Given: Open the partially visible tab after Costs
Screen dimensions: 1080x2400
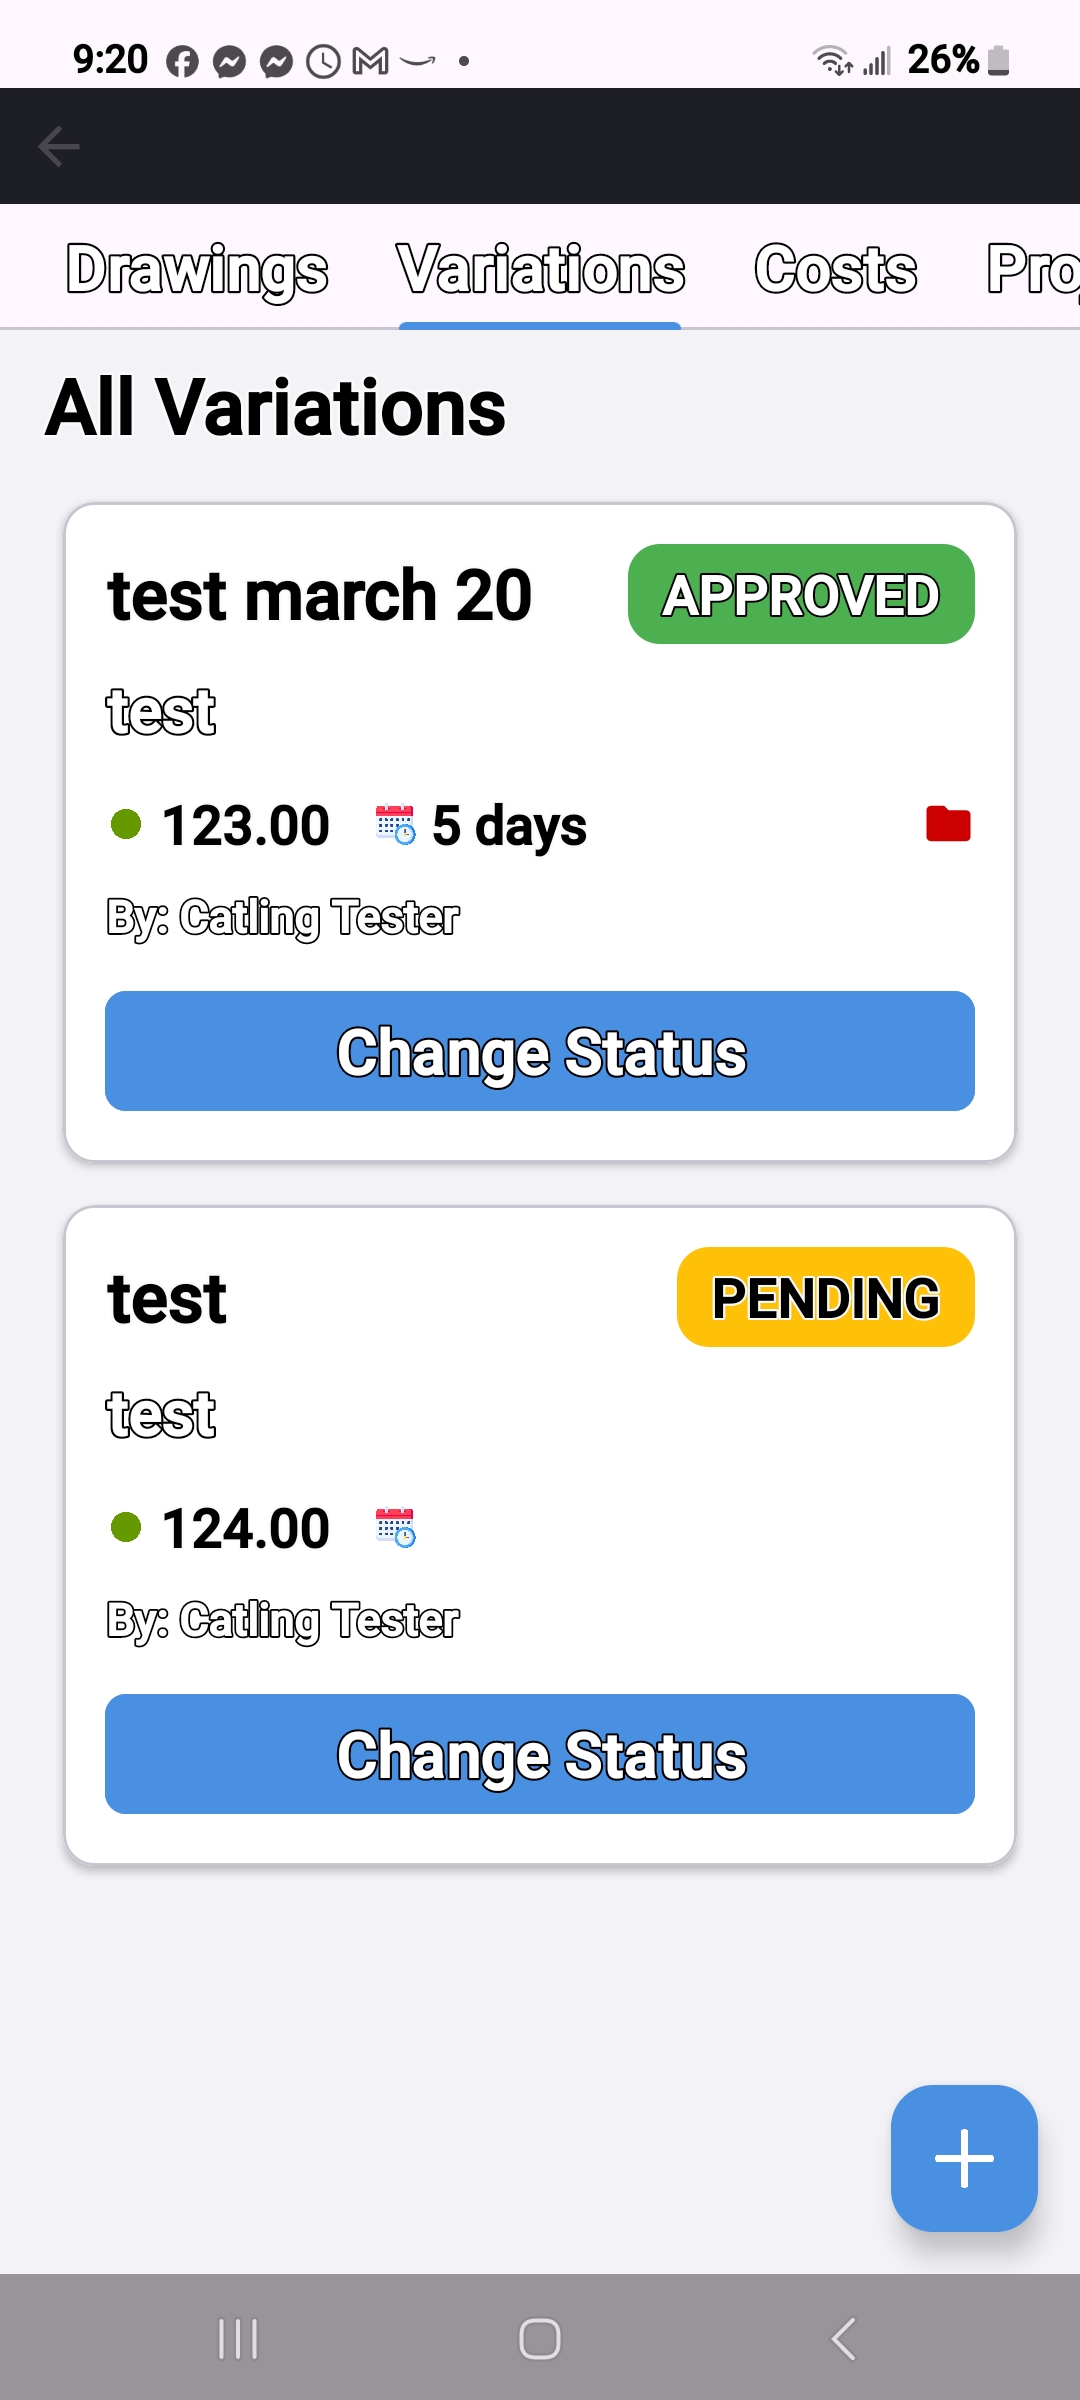Looking at the screenshot, I should (x=1033, y=270).
